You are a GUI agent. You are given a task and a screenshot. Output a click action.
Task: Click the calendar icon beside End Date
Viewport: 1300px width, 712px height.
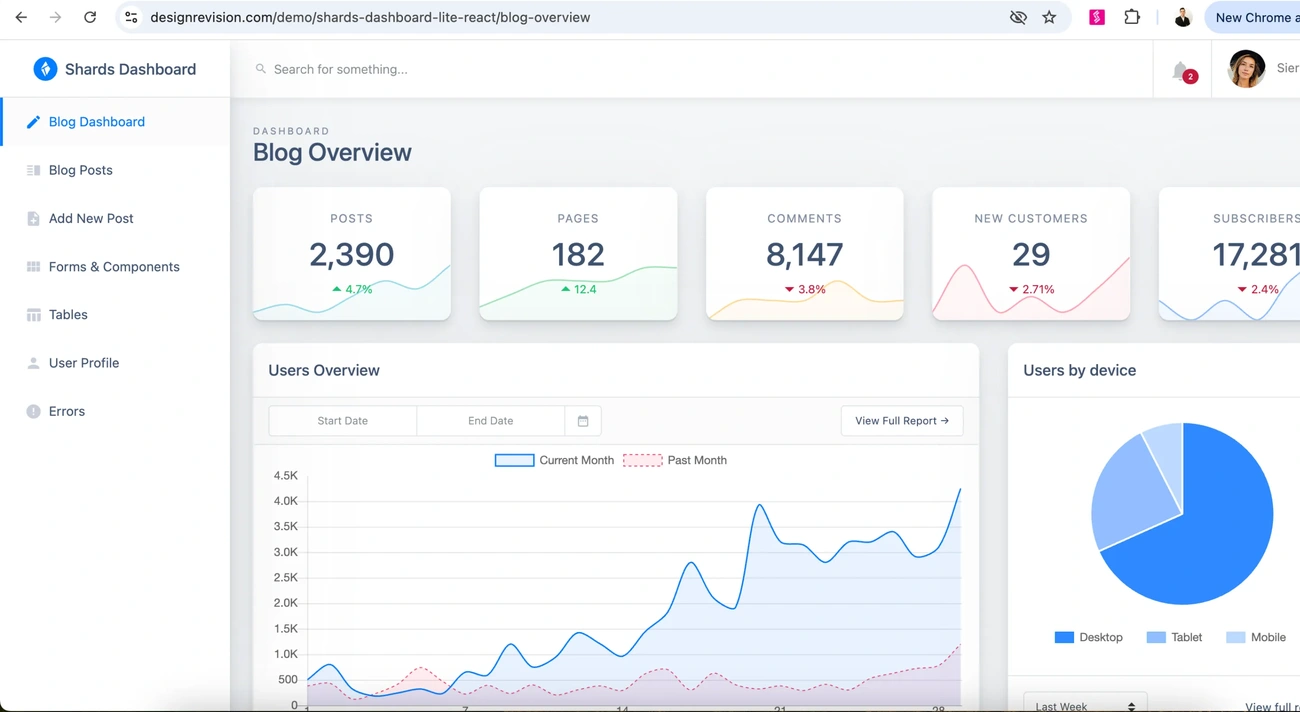[583, 421]
